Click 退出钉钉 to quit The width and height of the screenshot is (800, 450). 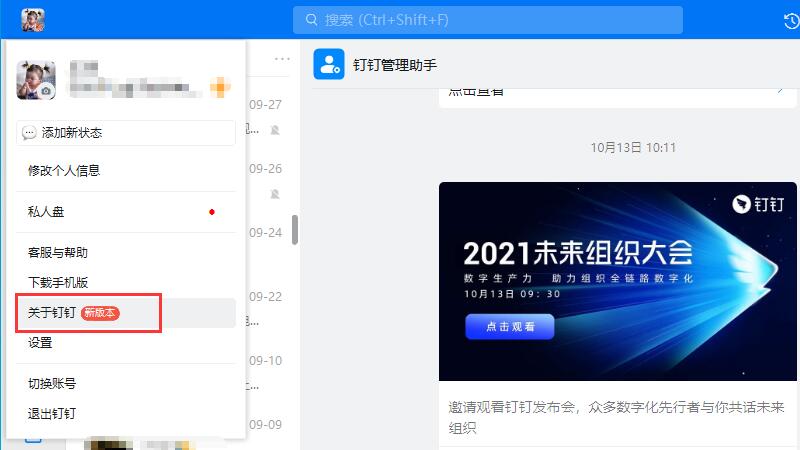(x=52, y=413)
